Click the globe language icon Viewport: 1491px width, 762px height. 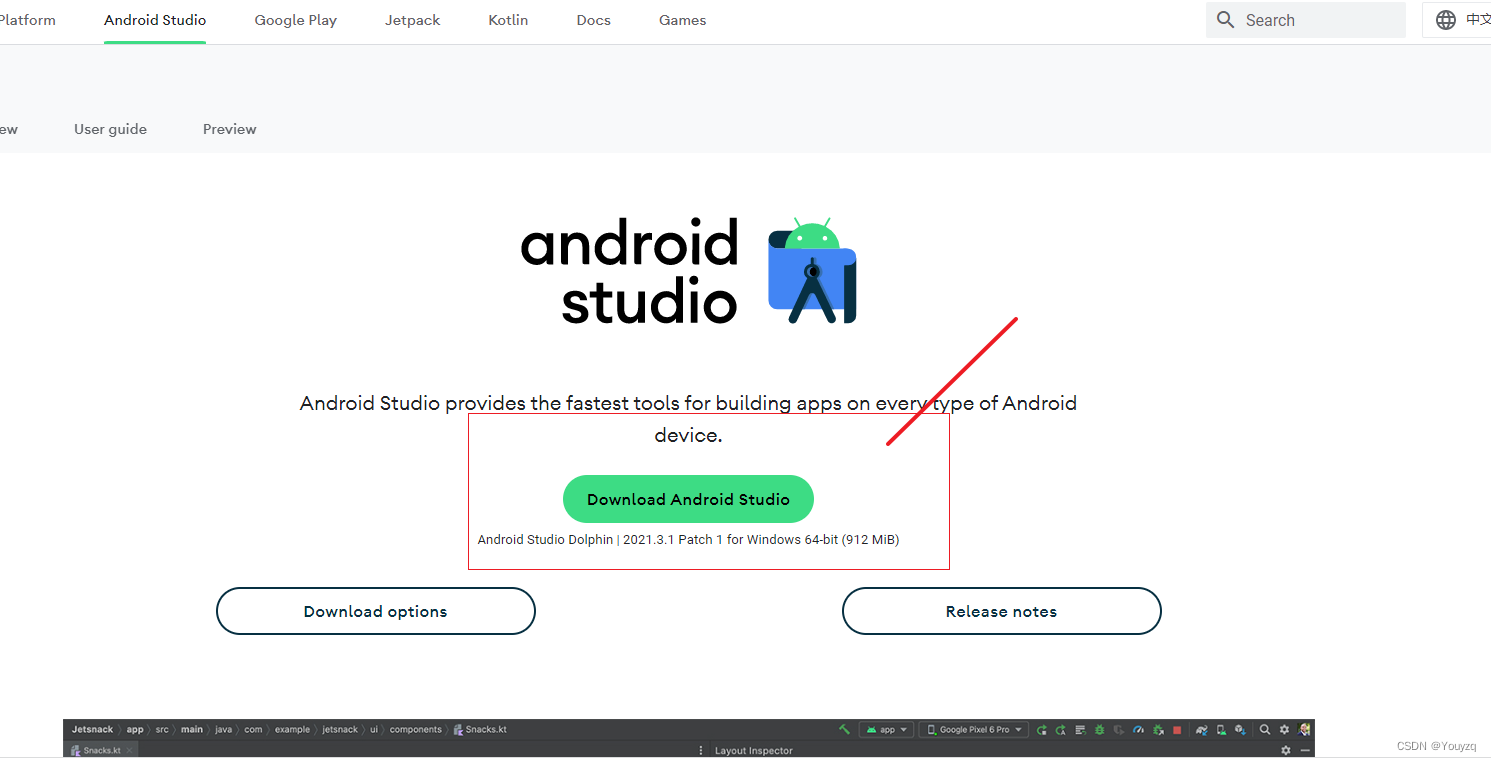point(1446,20)
